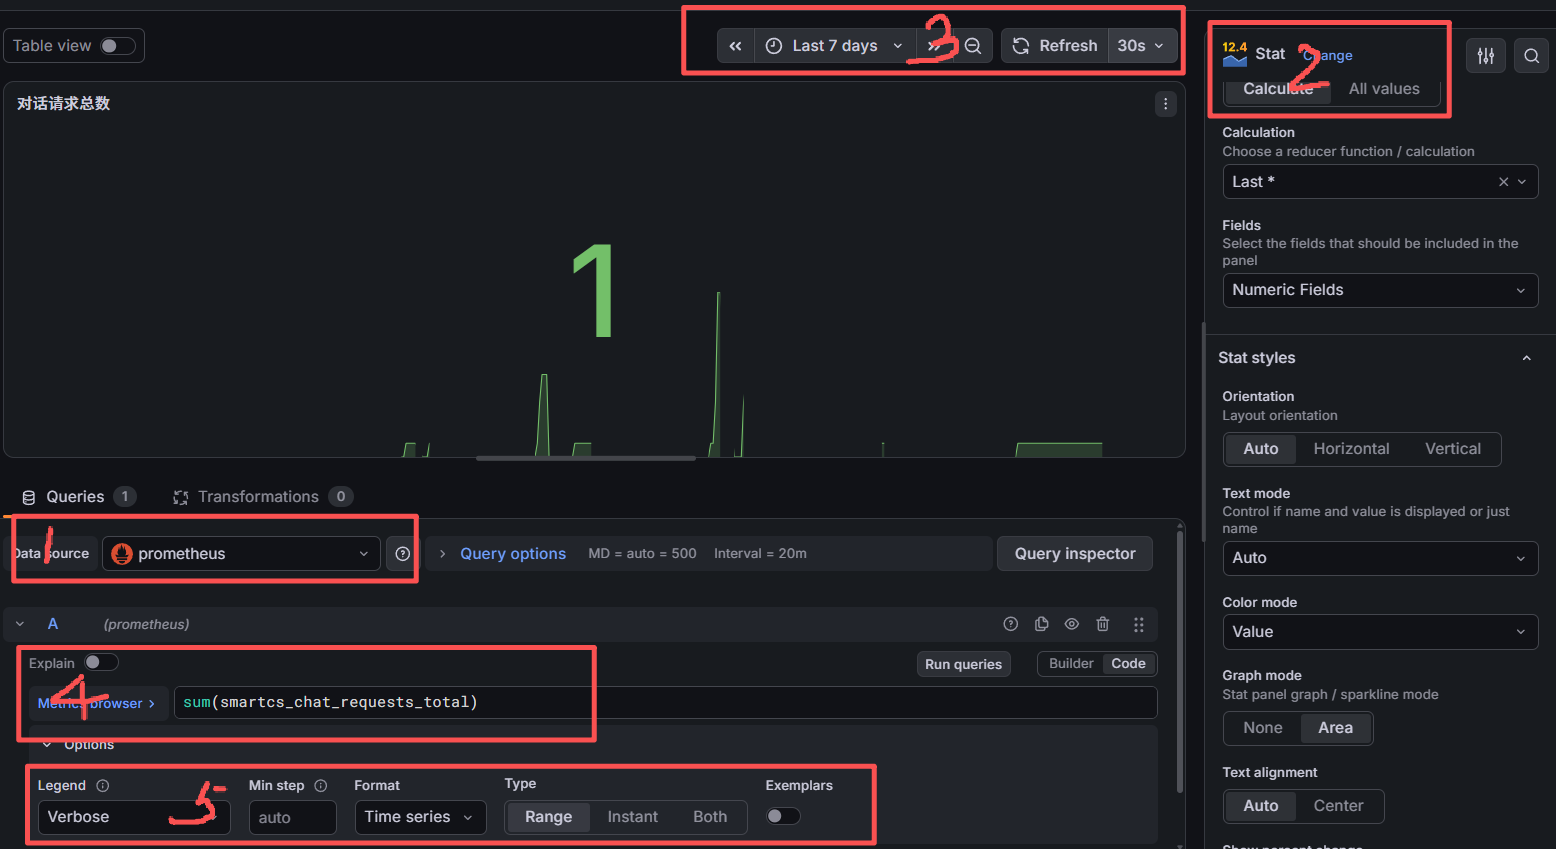Click the clock icon in time picker
Viewport: 1556px width, 849px height.
pos(773,46)
